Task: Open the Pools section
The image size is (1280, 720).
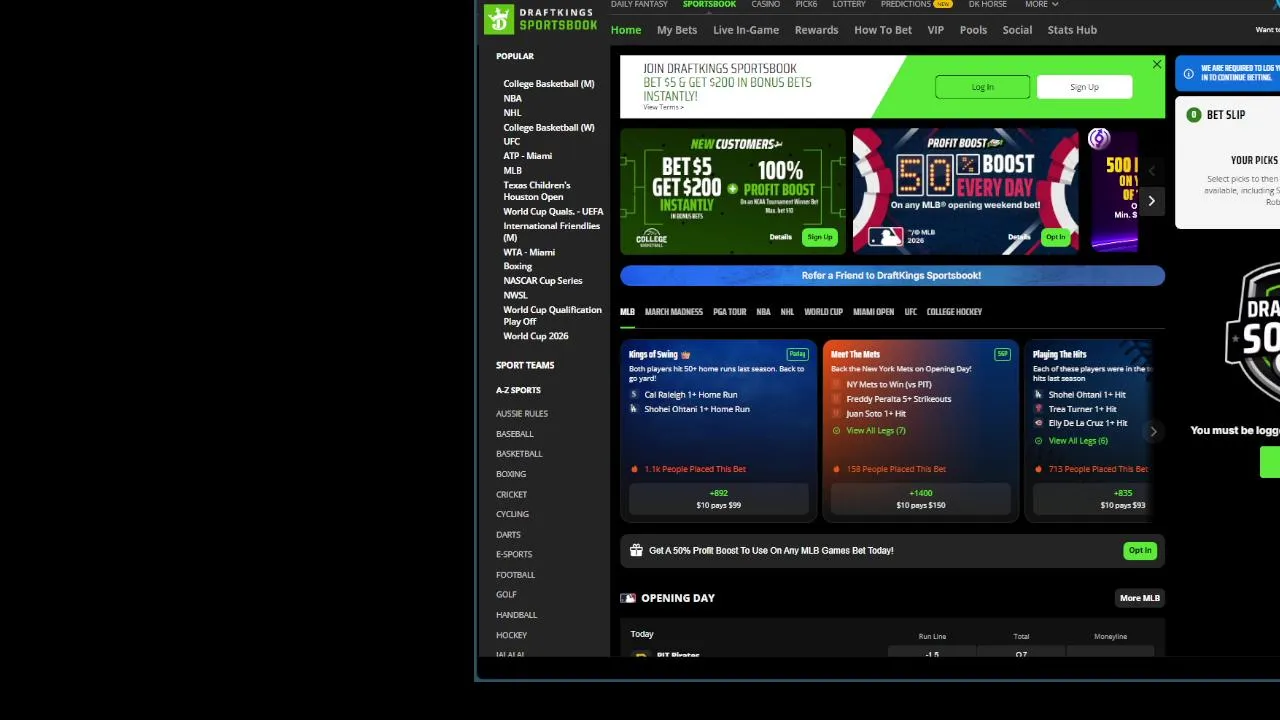Action: (974, 30)
